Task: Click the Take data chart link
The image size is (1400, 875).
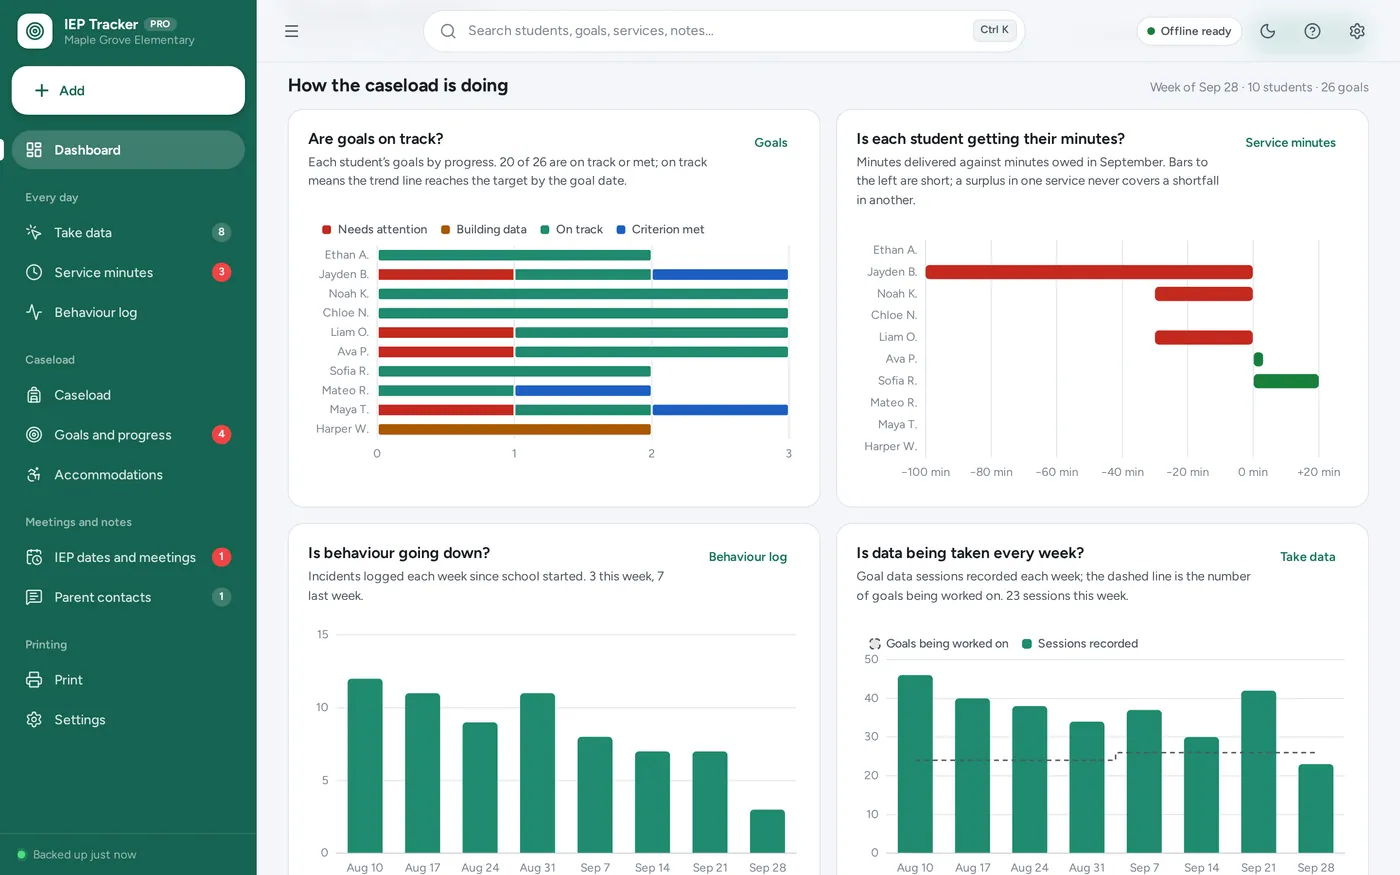Action: click(x=1308, y=557)
